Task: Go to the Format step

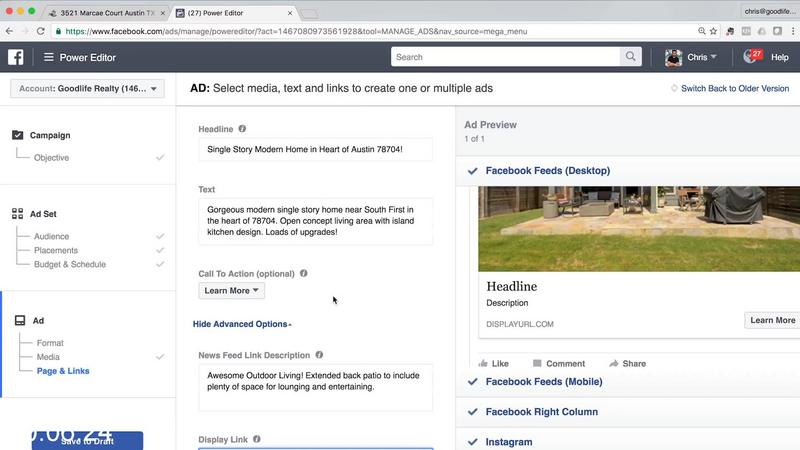Action: (50, 343)
